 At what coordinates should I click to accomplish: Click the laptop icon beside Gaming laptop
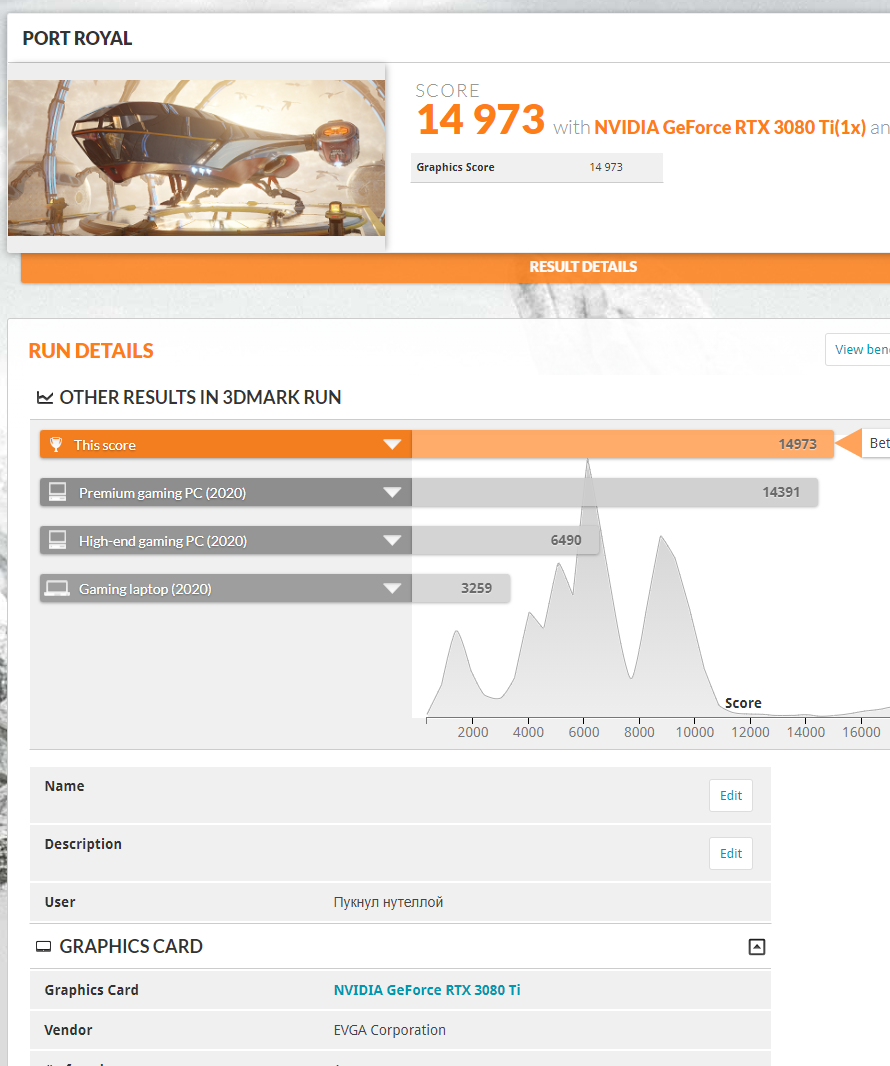tap(57, 588)
